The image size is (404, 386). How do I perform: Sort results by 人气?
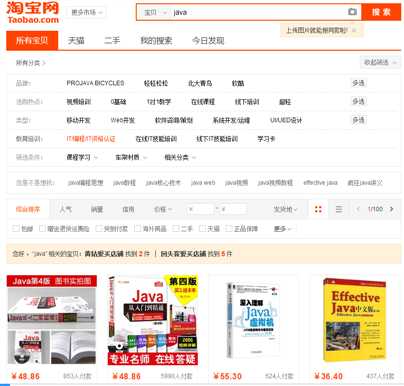(66, 209)
